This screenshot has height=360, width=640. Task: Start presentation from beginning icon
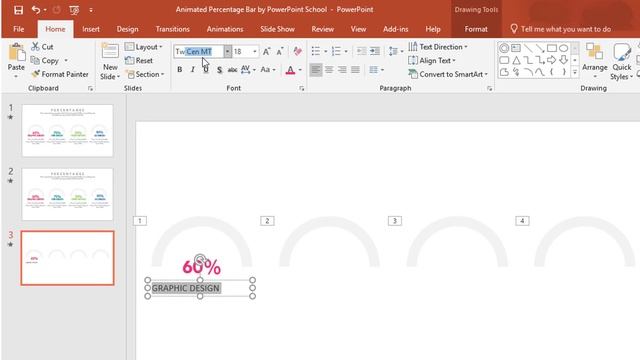(74, 10)
